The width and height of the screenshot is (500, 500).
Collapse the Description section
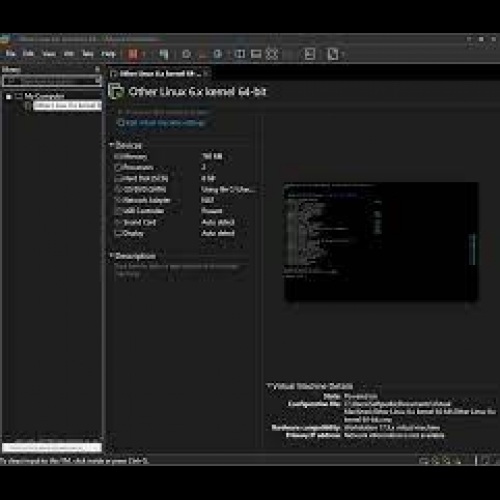click(x=111, y=256)
